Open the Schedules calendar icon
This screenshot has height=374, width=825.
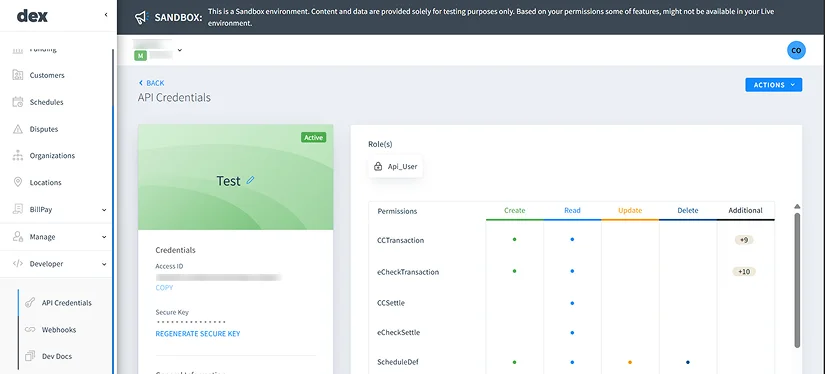click(18, 102)
